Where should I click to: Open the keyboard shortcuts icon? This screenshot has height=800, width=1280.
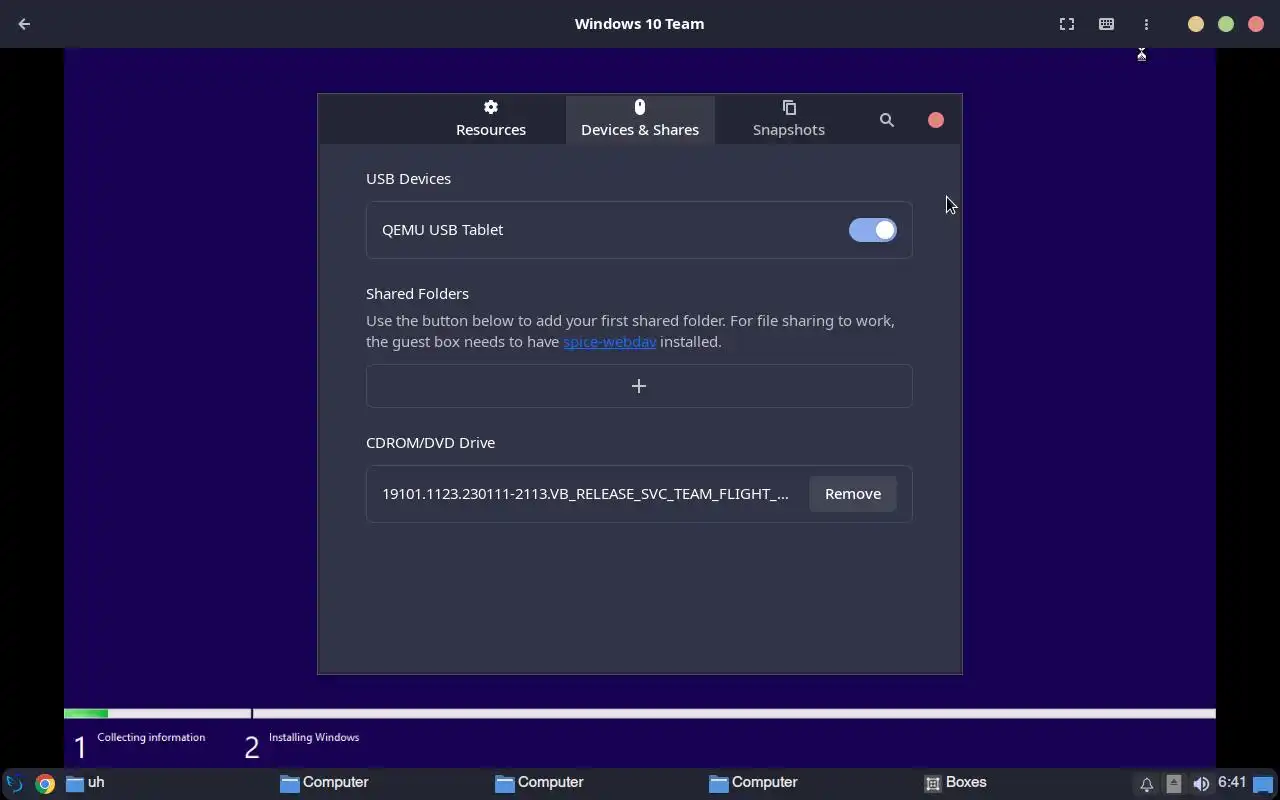(1106, 24)
